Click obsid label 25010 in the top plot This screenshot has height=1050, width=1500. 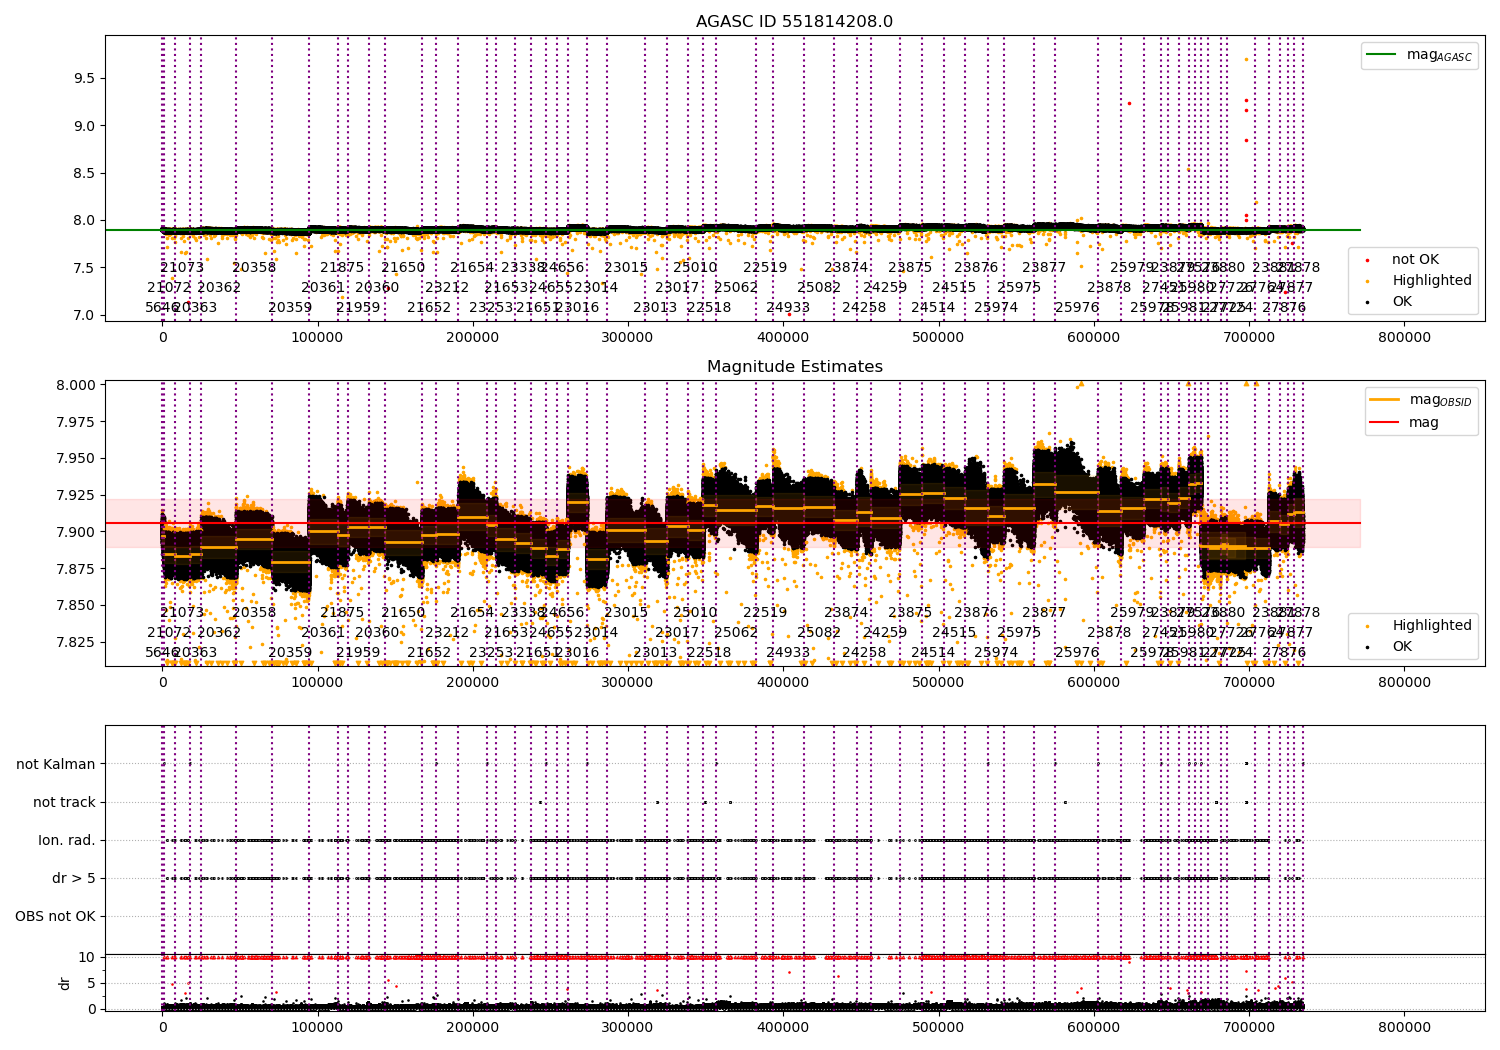pyautogui.click(x=695, y=268)
